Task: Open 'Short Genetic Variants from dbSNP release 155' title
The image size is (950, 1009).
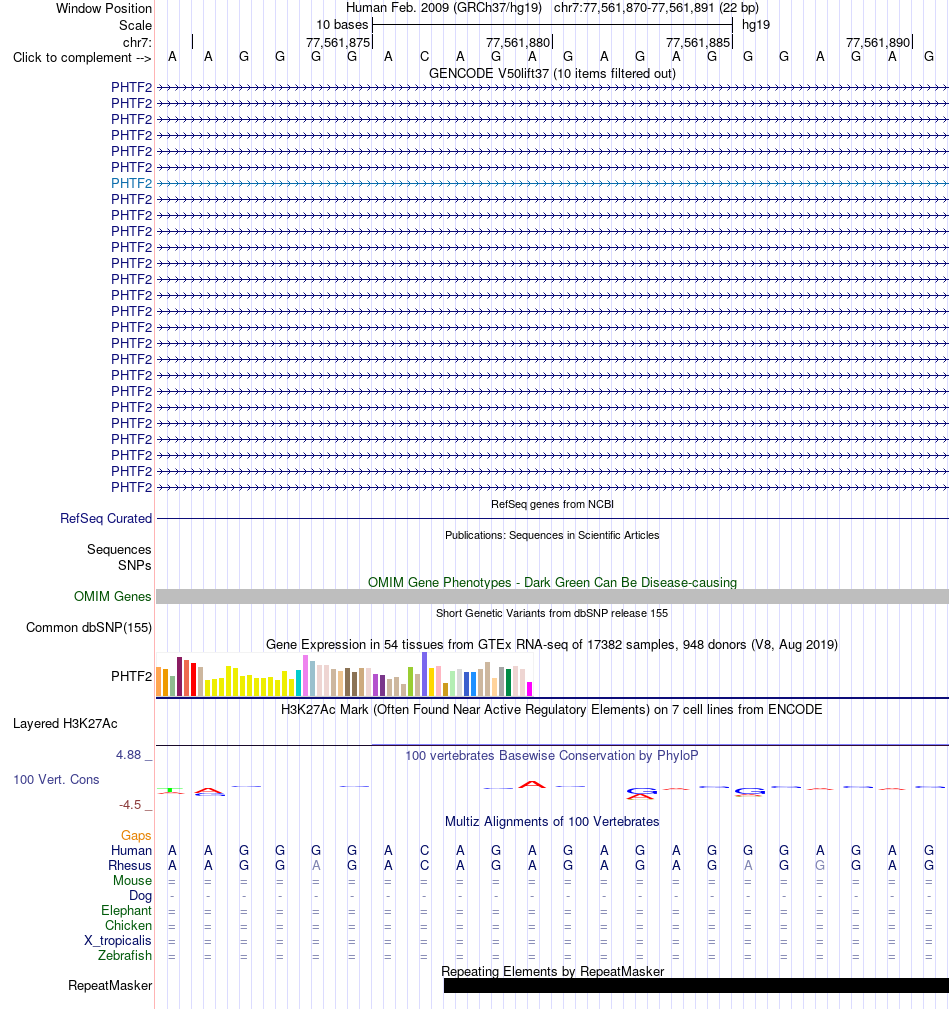Action: click(552, 613)
